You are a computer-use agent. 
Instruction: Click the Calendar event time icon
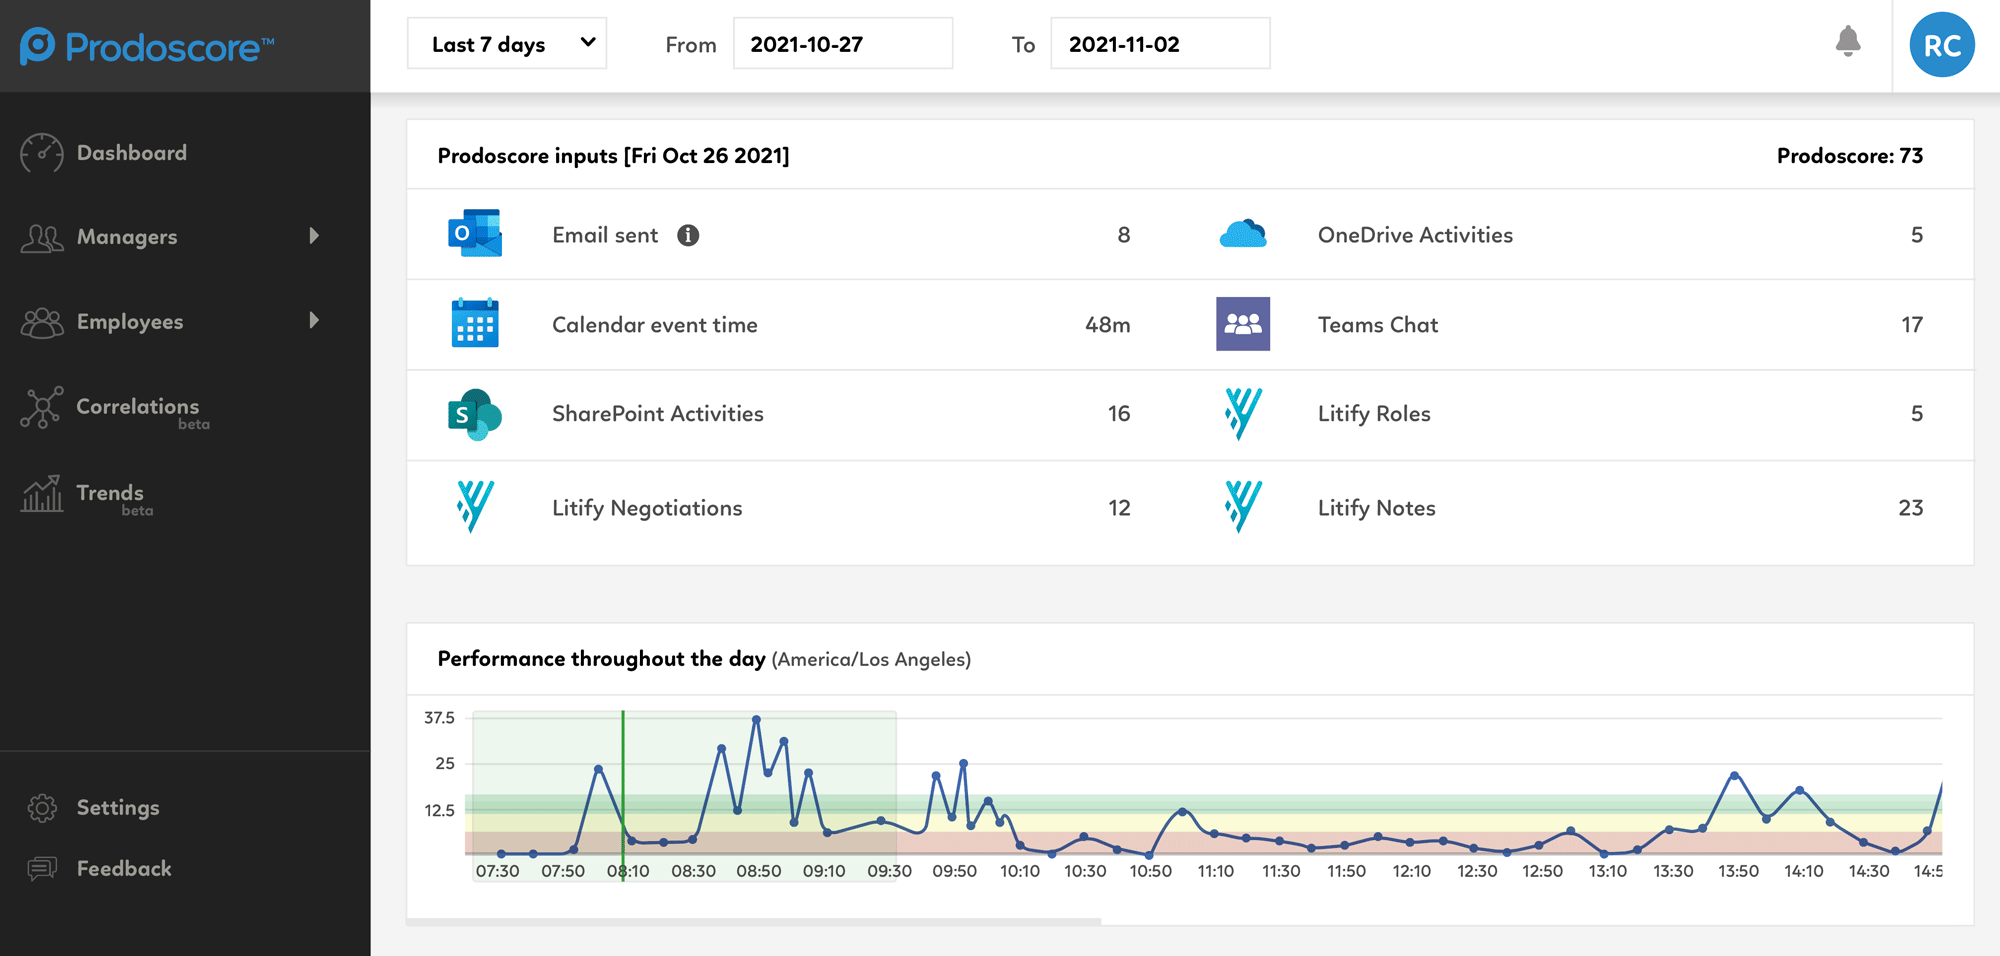(475, 323)
